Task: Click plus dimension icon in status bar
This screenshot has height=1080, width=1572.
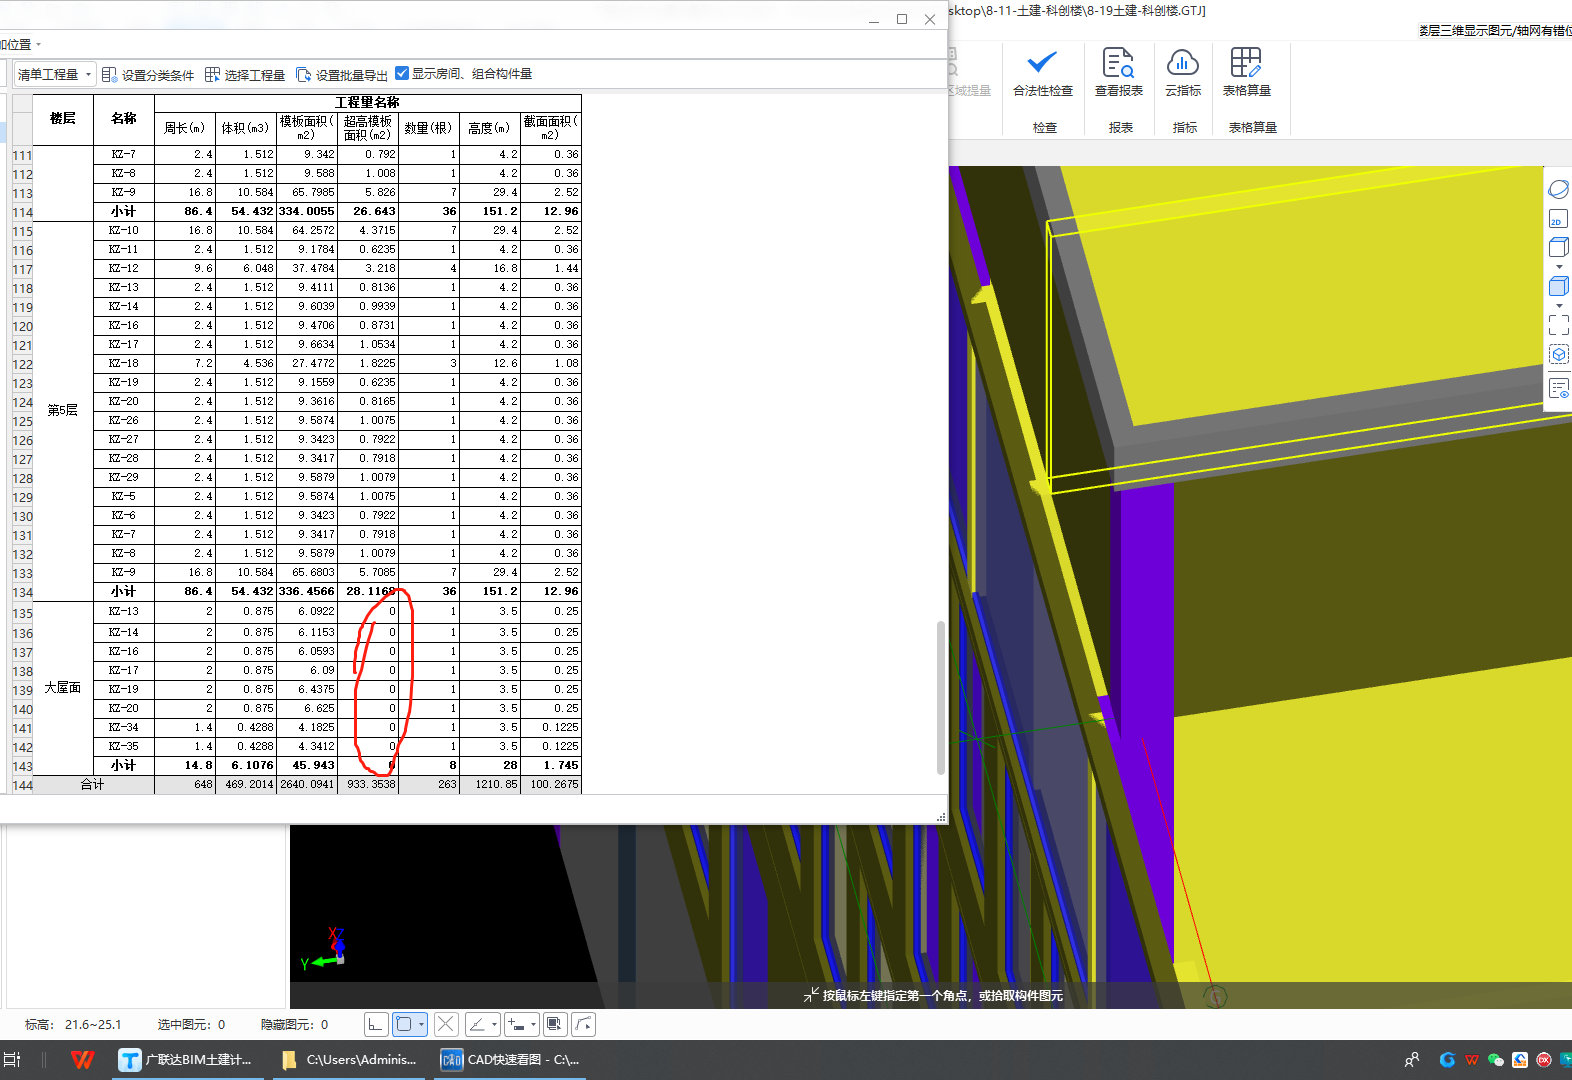Action: click(x=516, y=1024)
